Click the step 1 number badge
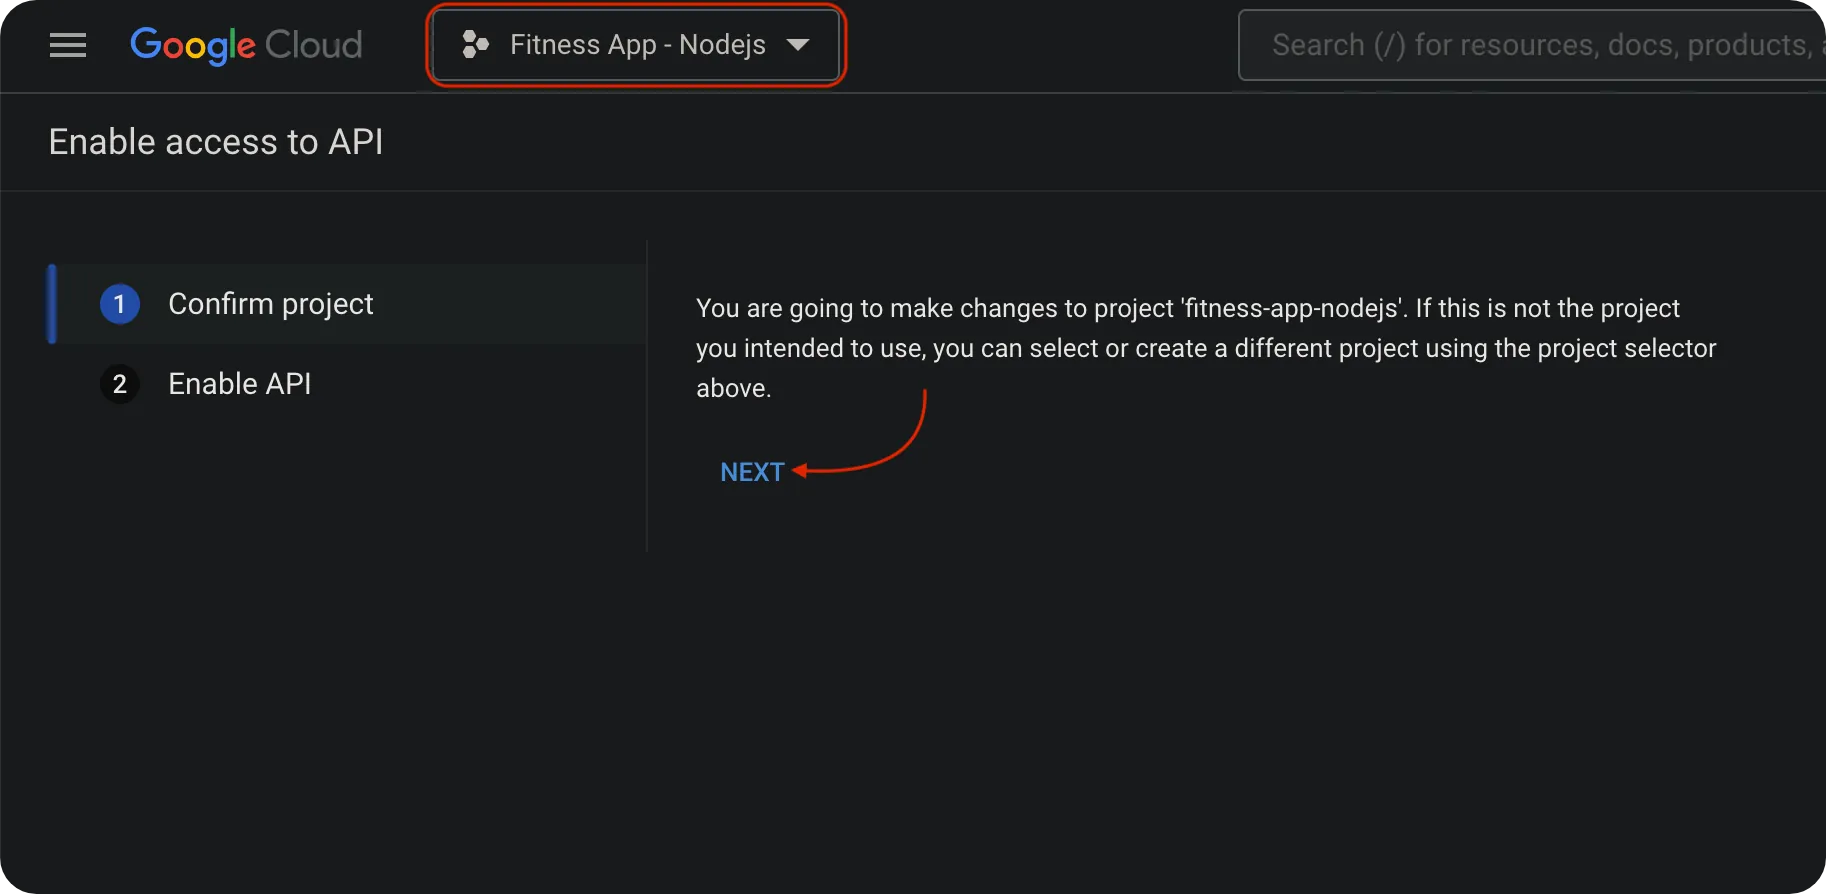The width and height of the screenshot is (1826, 894). coord(120,304)
